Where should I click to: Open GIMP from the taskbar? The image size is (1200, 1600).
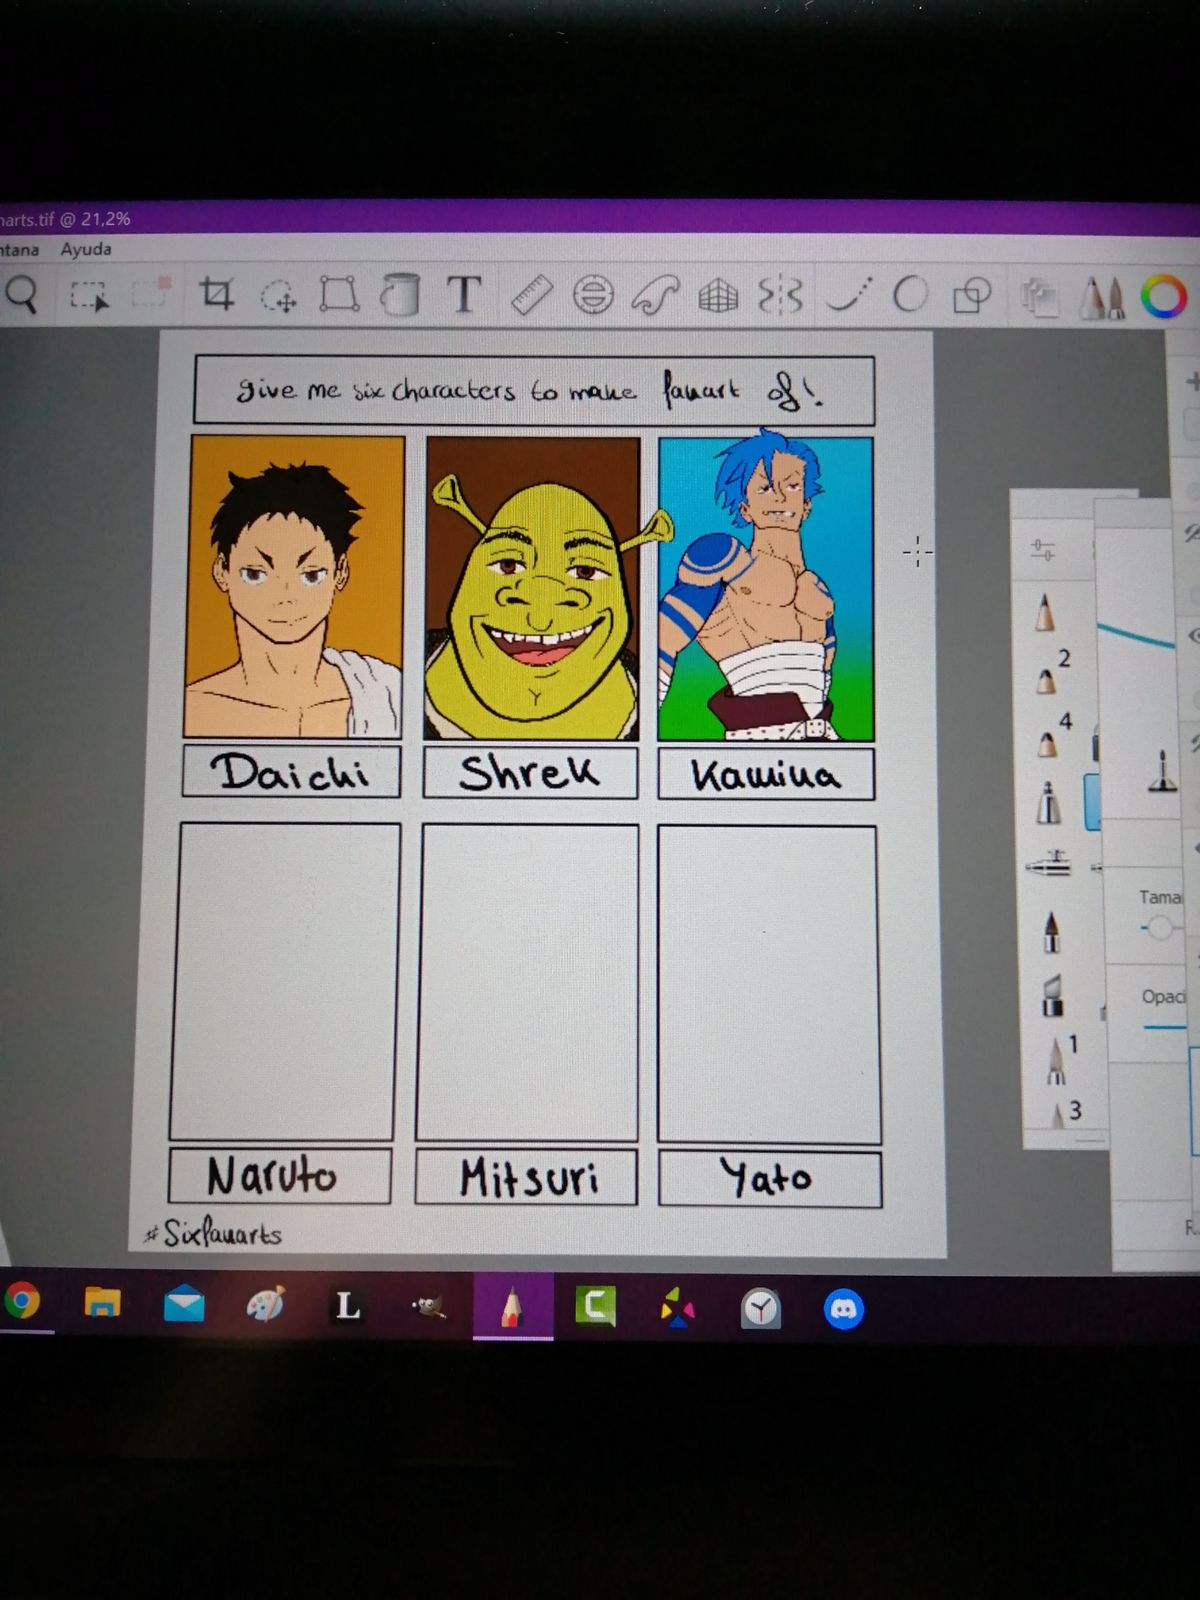pyautogui.click(x=430, y=1307)
